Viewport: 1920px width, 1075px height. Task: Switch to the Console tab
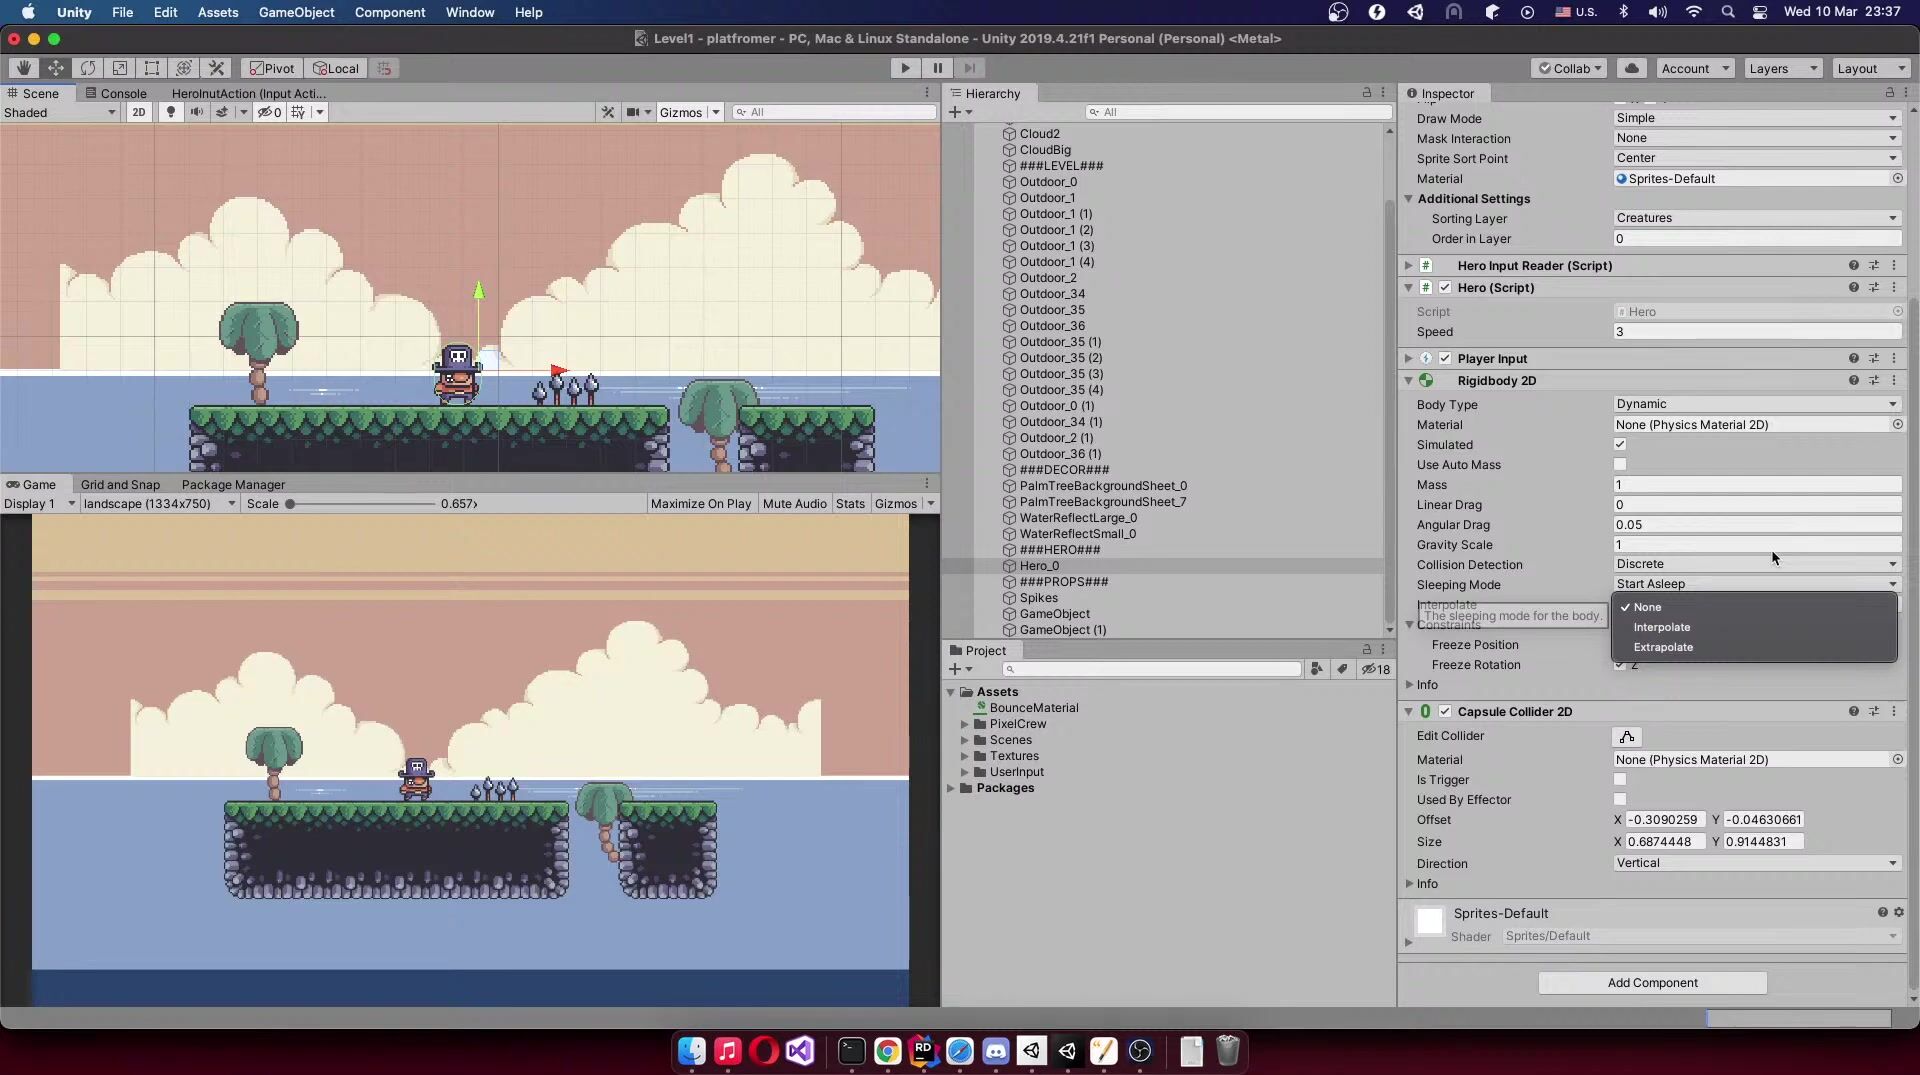tap(116, 93)
